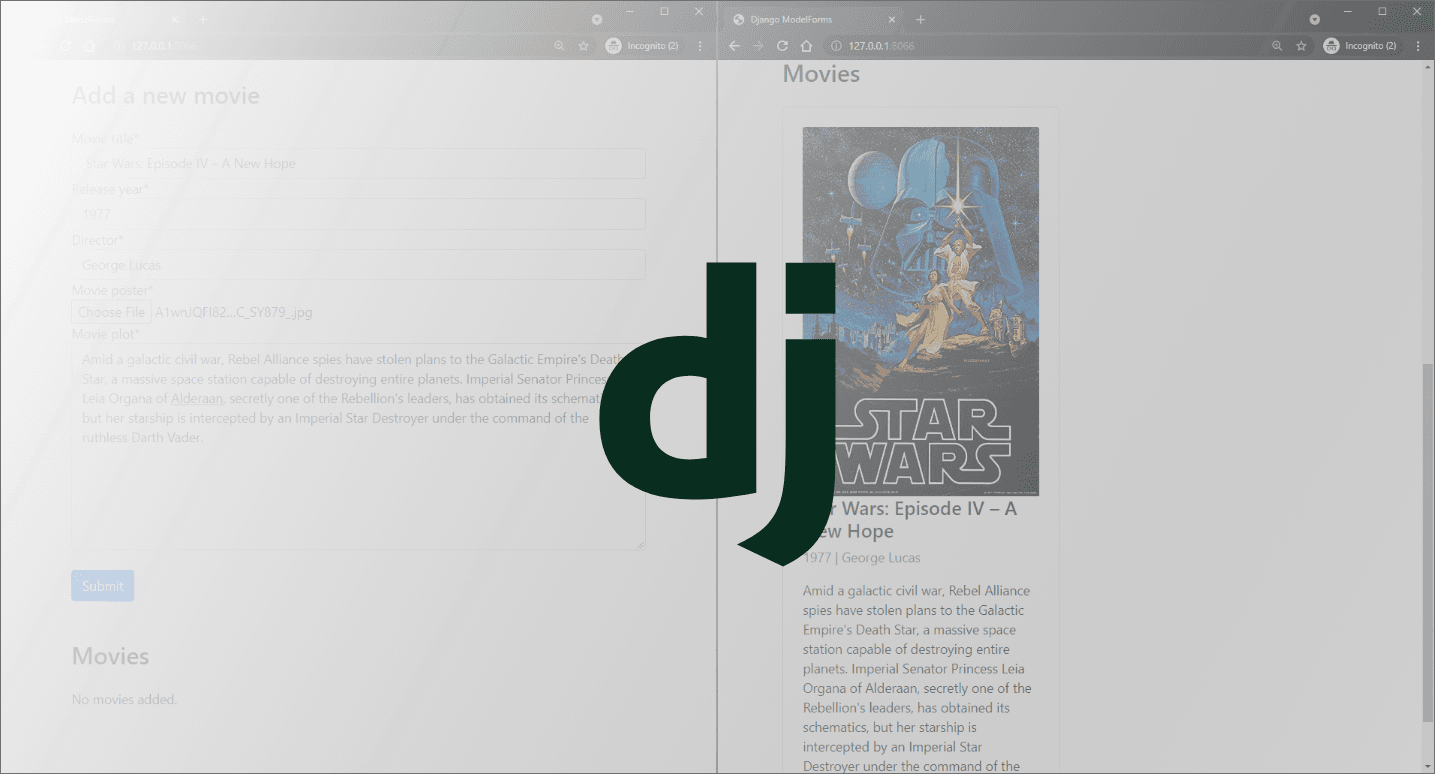The image size is (1435, 774).
Task: Click the Submit button on the movie form
Action: point(102,585)
